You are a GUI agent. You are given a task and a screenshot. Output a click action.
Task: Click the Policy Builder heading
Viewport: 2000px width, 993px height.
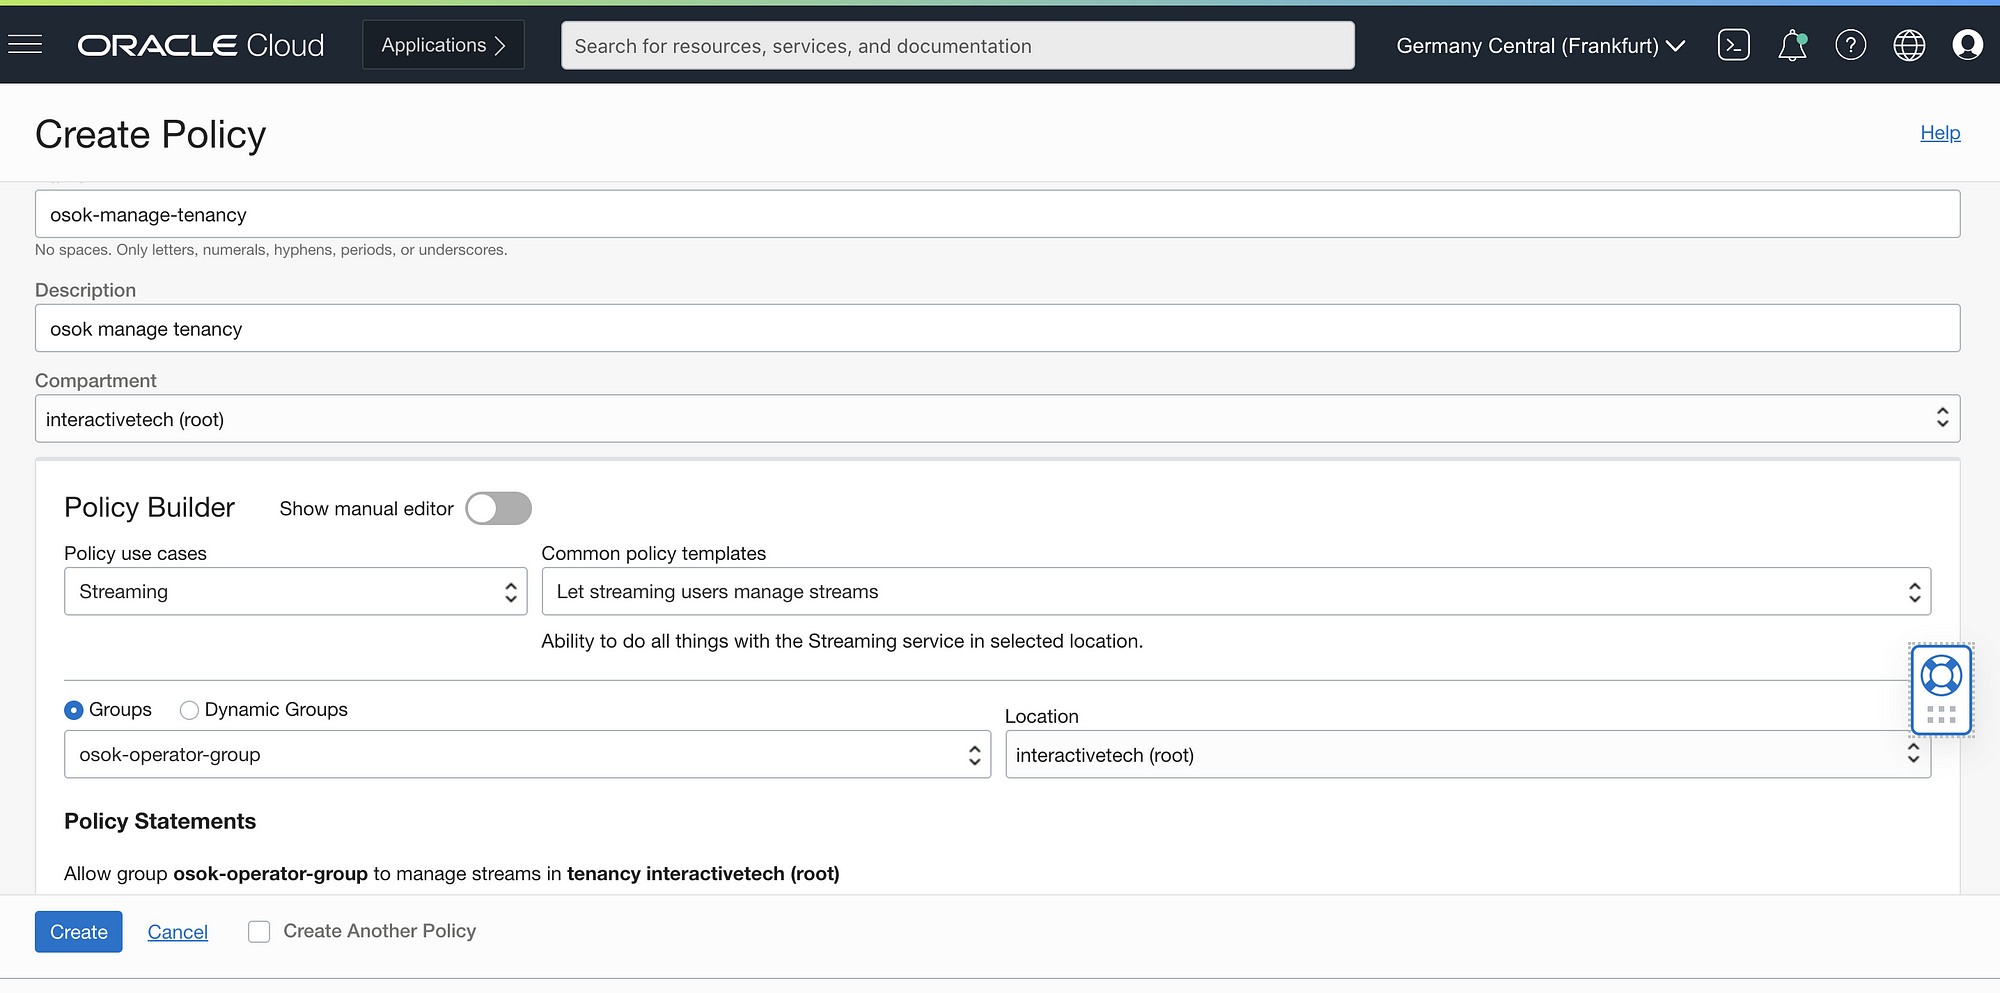pos(150,508)
